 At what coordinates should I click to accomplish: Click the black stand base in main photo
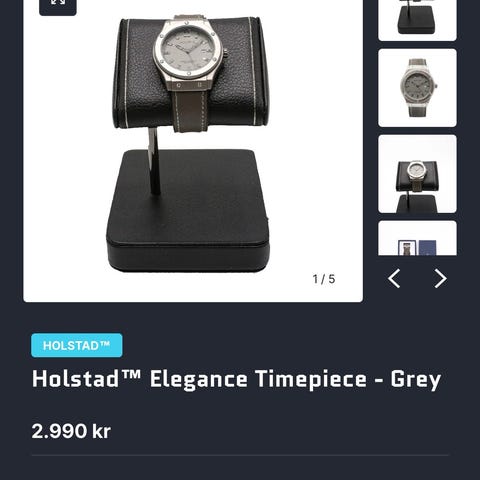click(188, 211)
